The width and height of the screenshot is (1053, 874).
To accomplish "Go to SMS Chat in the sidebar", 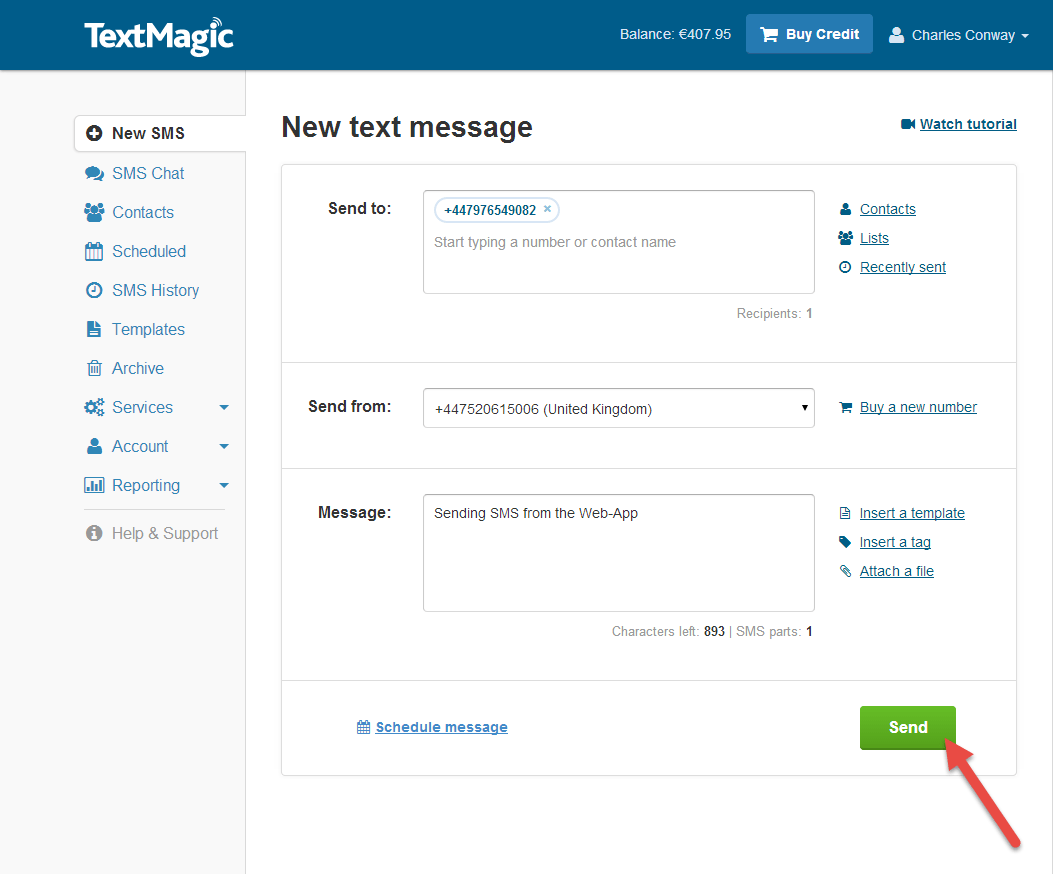I will coord(148,173).
